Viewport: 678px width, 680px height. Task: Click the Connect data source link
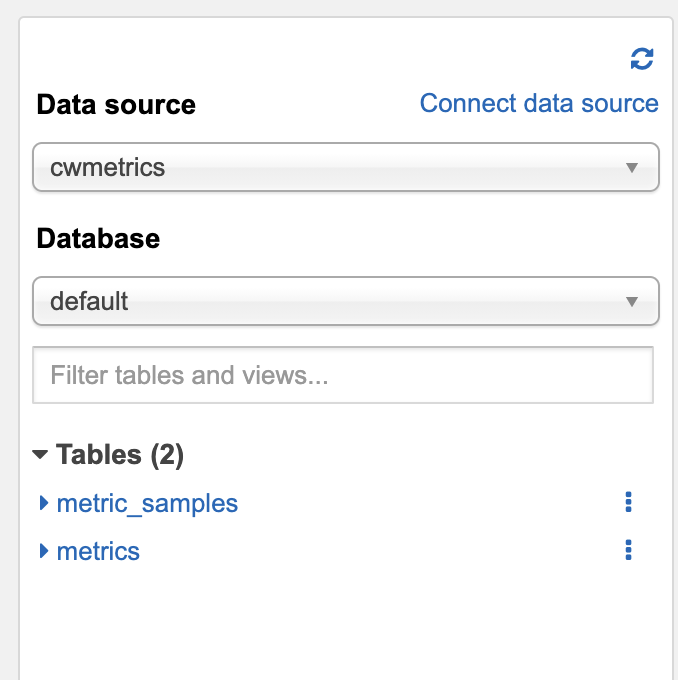[539, 103]
